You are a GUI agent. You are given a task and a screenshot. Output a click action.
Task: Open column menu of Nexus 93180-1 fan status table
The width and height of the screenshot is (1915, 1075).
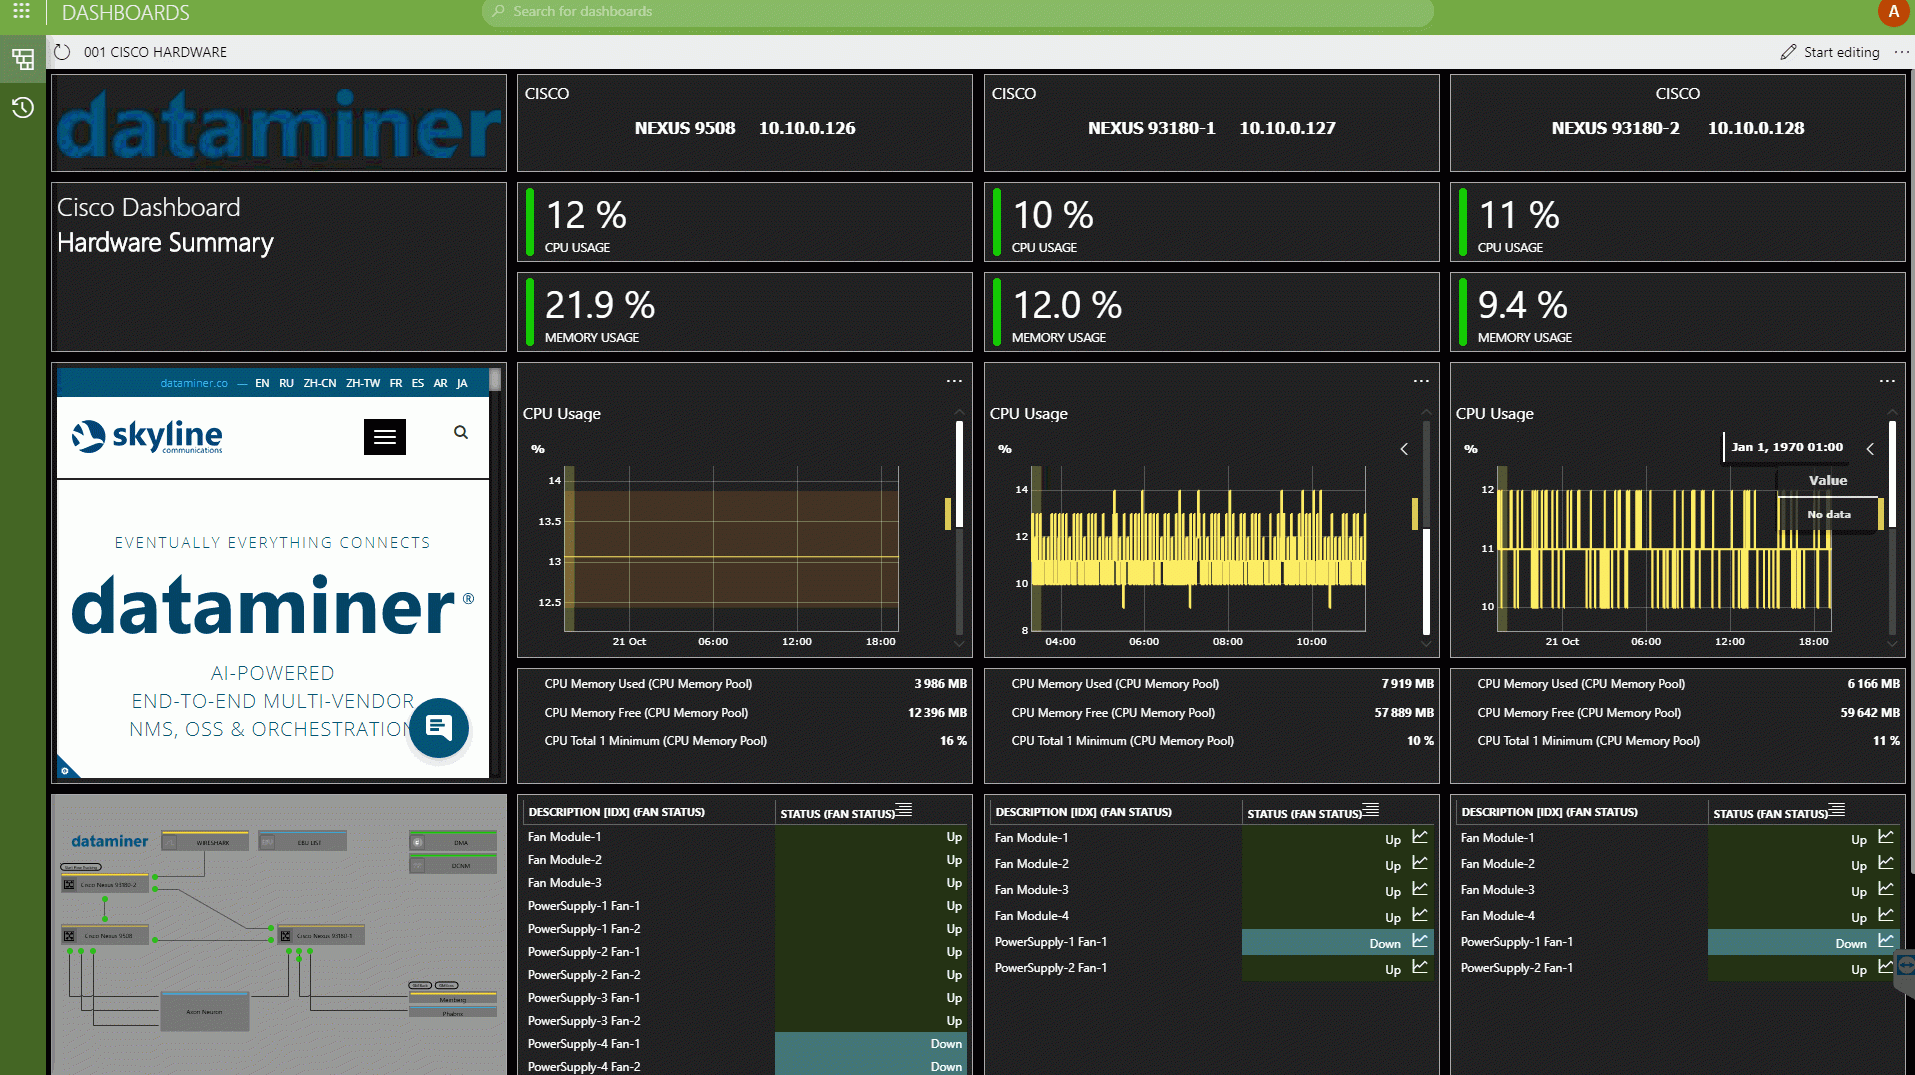(1371, 810)
